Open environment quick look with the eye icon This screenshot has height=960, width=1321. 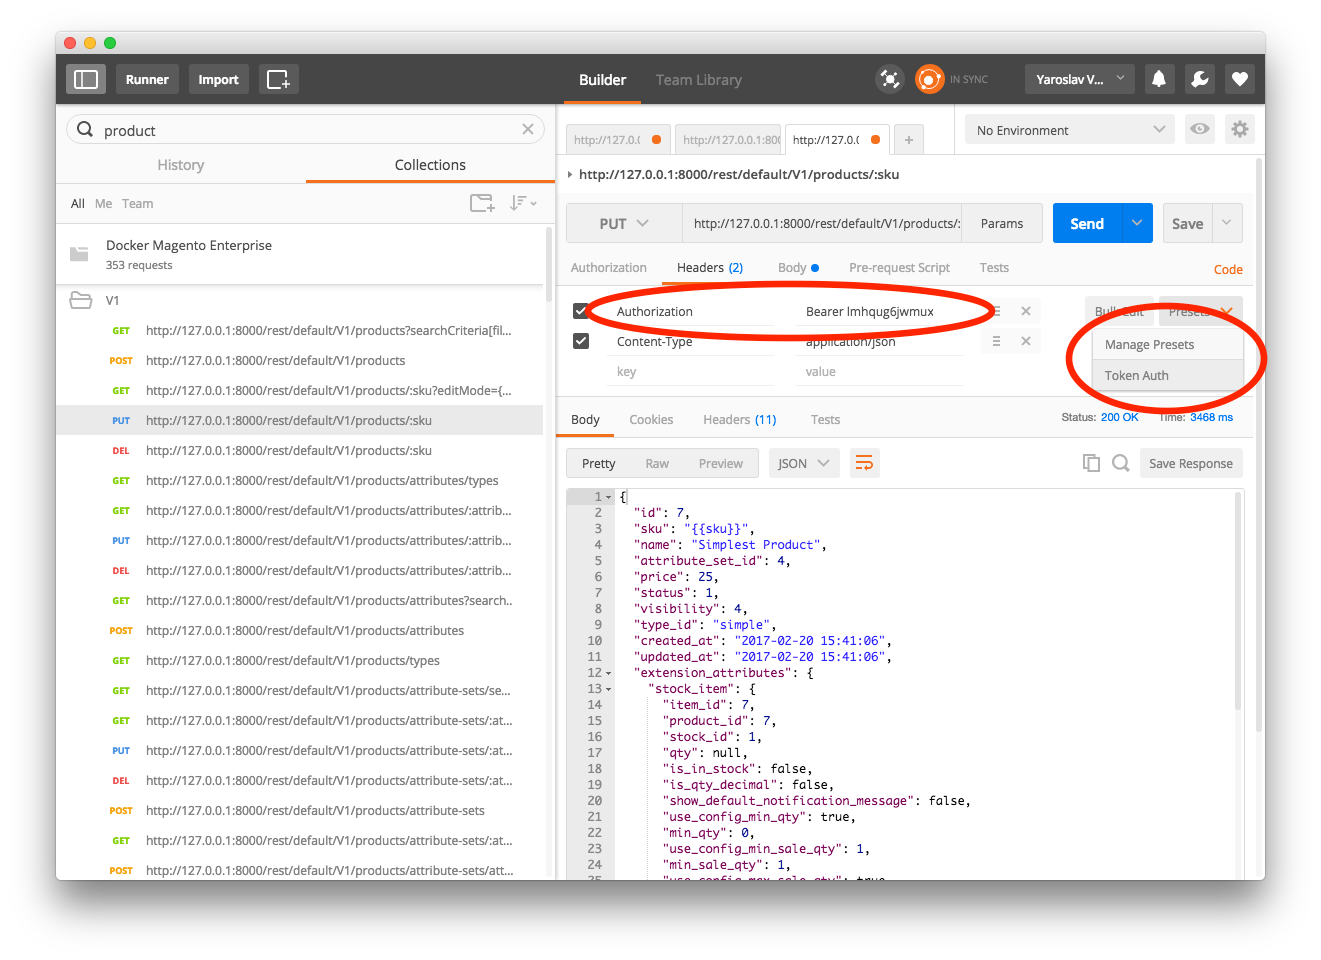[x=1199, y=129]
